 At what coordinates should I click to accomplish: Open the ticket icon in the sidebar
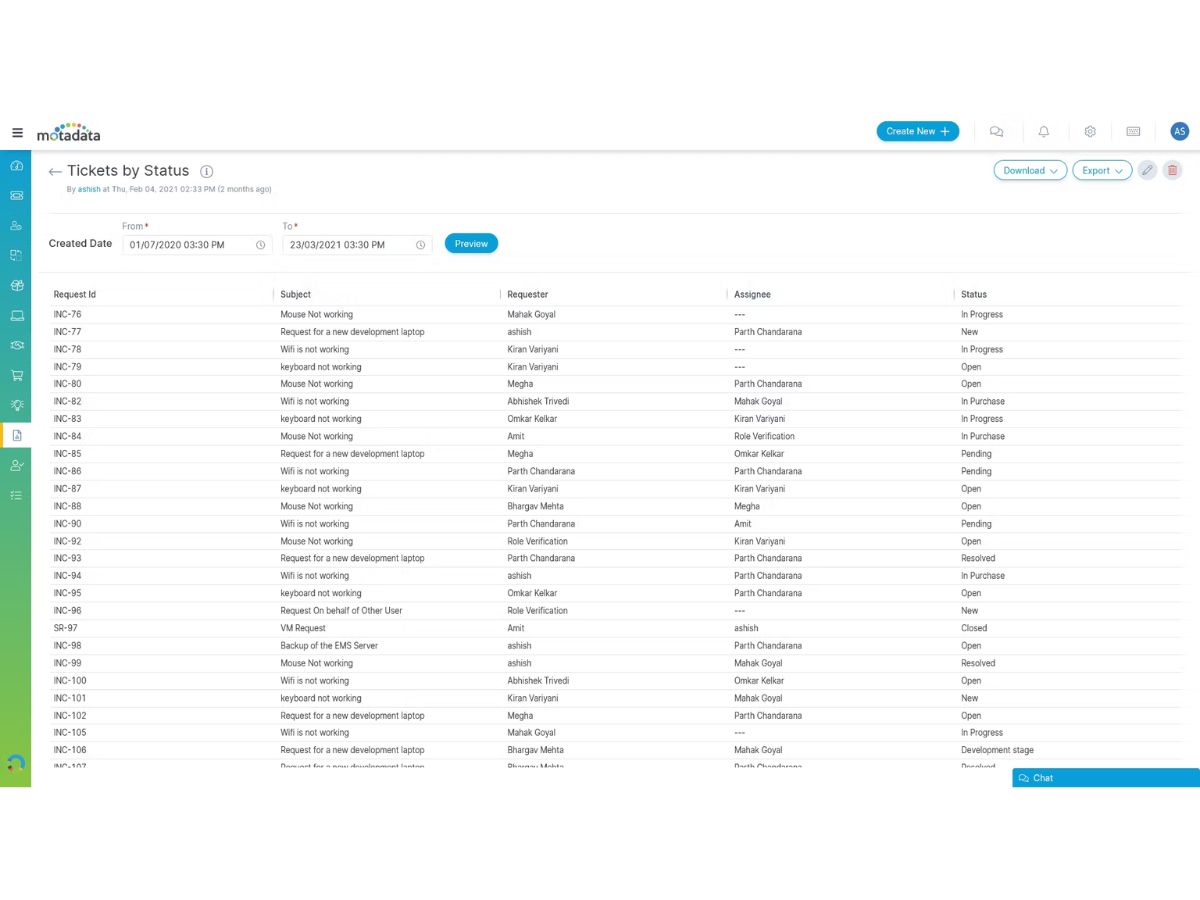point(16,196)
